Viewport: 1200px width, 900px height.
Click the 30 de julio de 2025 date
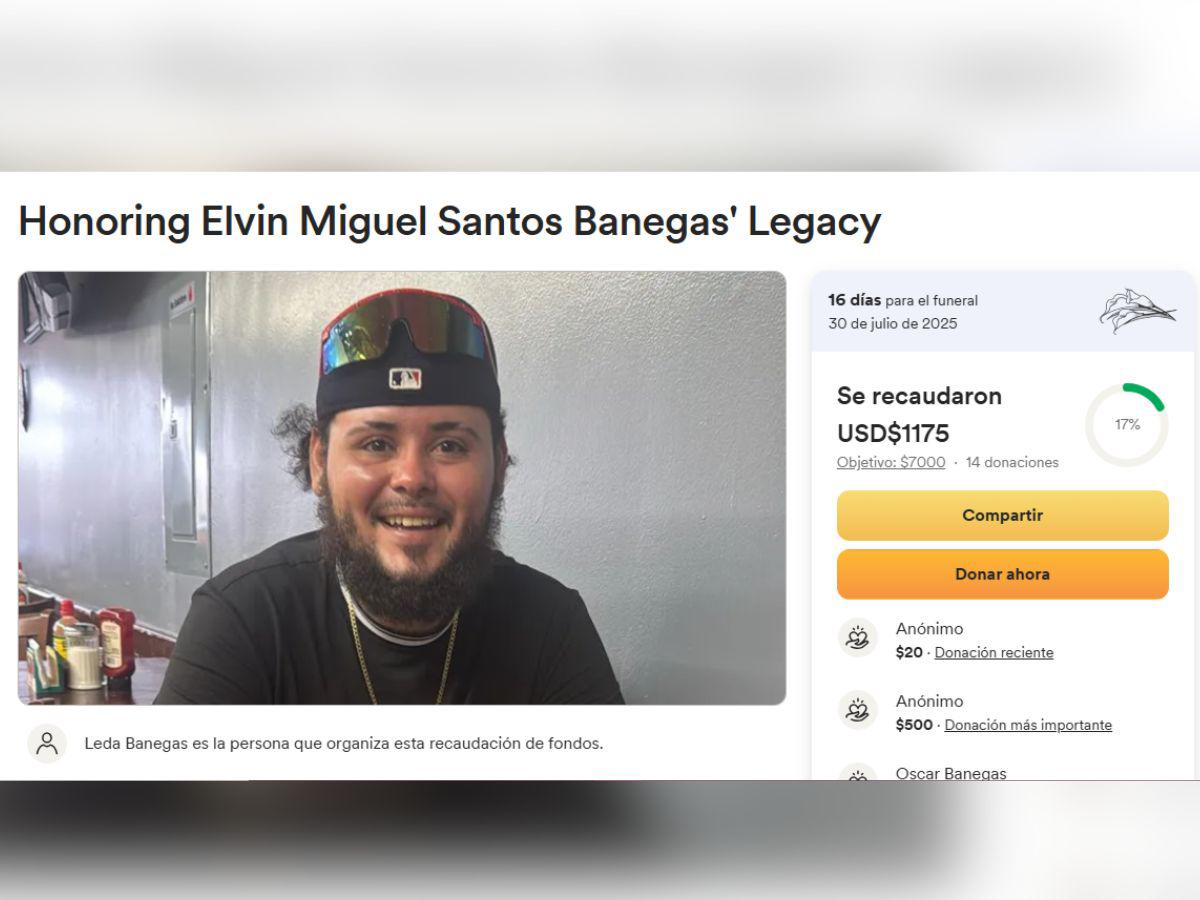pos(893,323)
